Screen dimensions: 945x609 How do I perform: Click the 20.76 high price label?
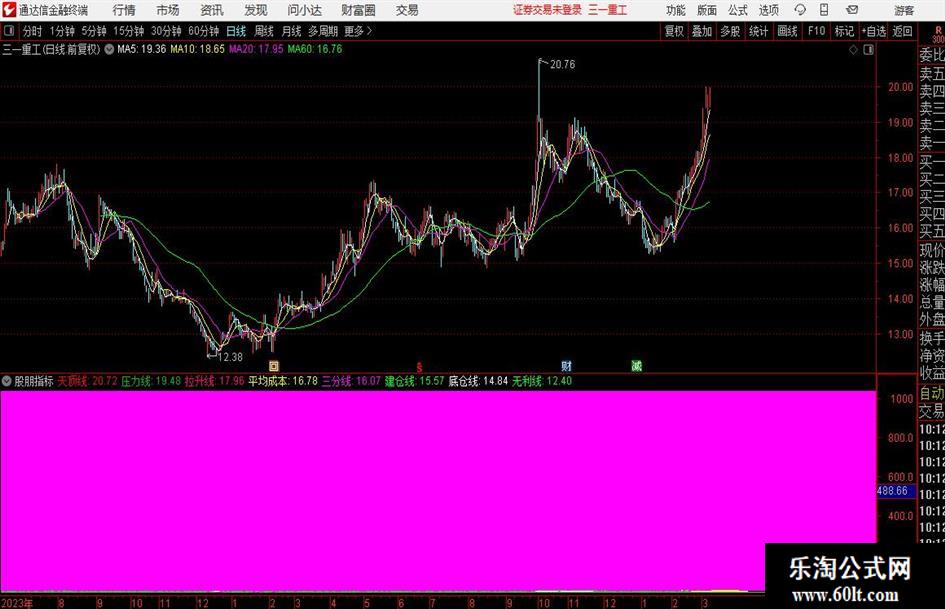pyautogui.click(x=562, y=65)
